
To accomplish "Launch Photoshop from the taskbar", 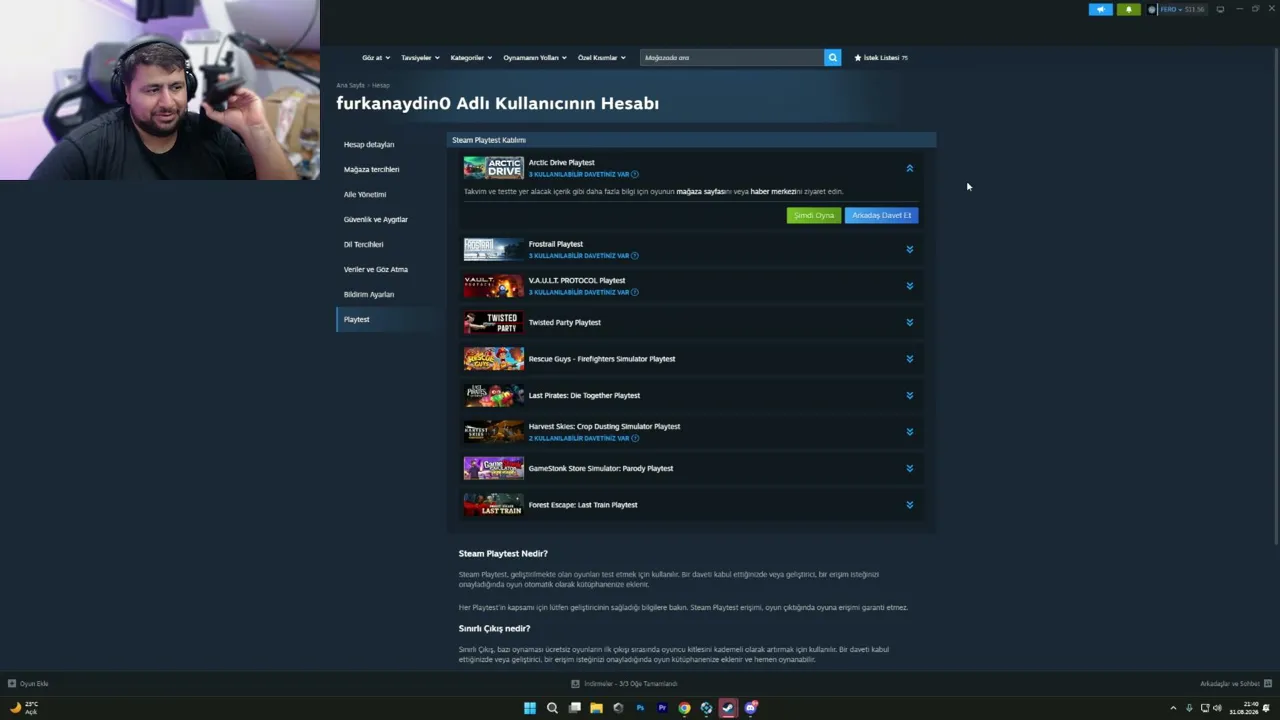I will coord(640,708).
